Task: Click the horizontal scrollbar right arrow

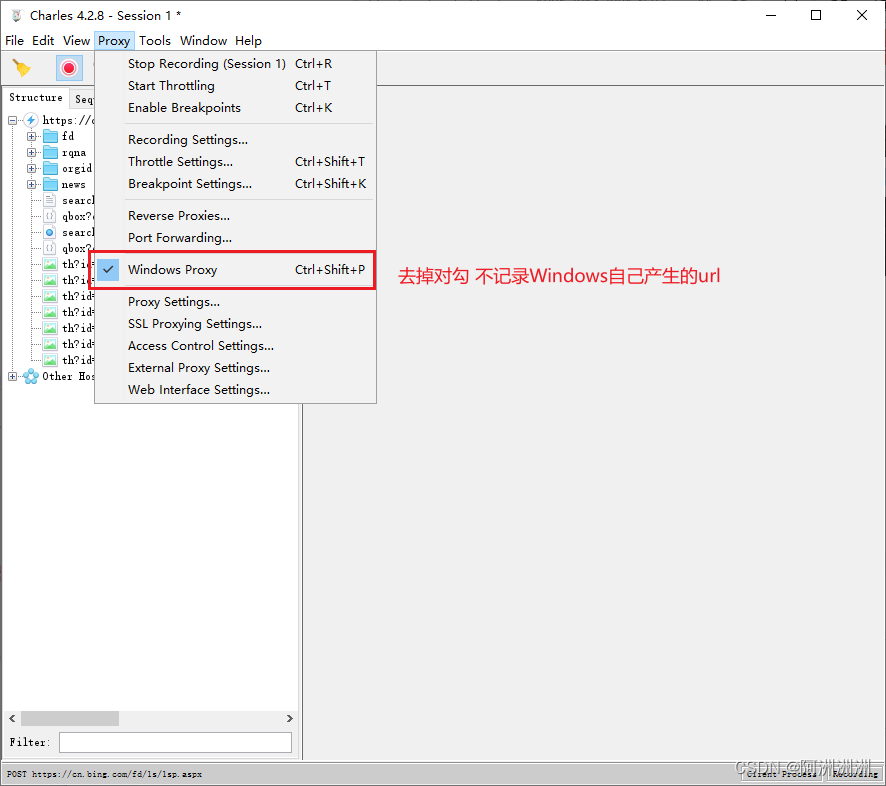Action: coord(289,718)
